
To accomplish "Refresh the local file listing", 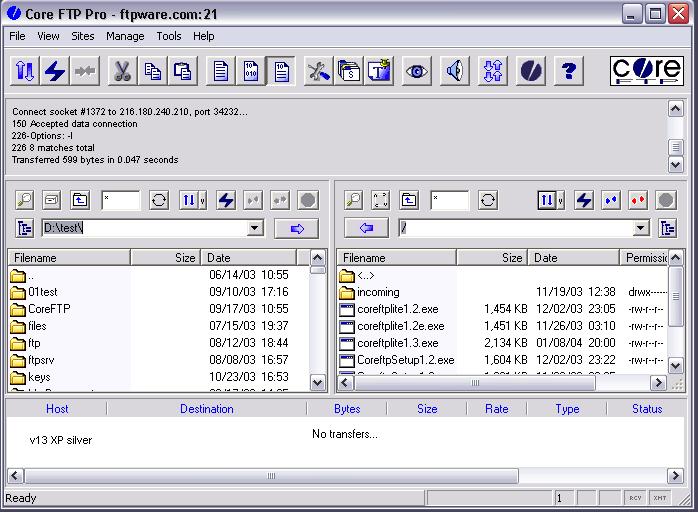I will 159,200.
